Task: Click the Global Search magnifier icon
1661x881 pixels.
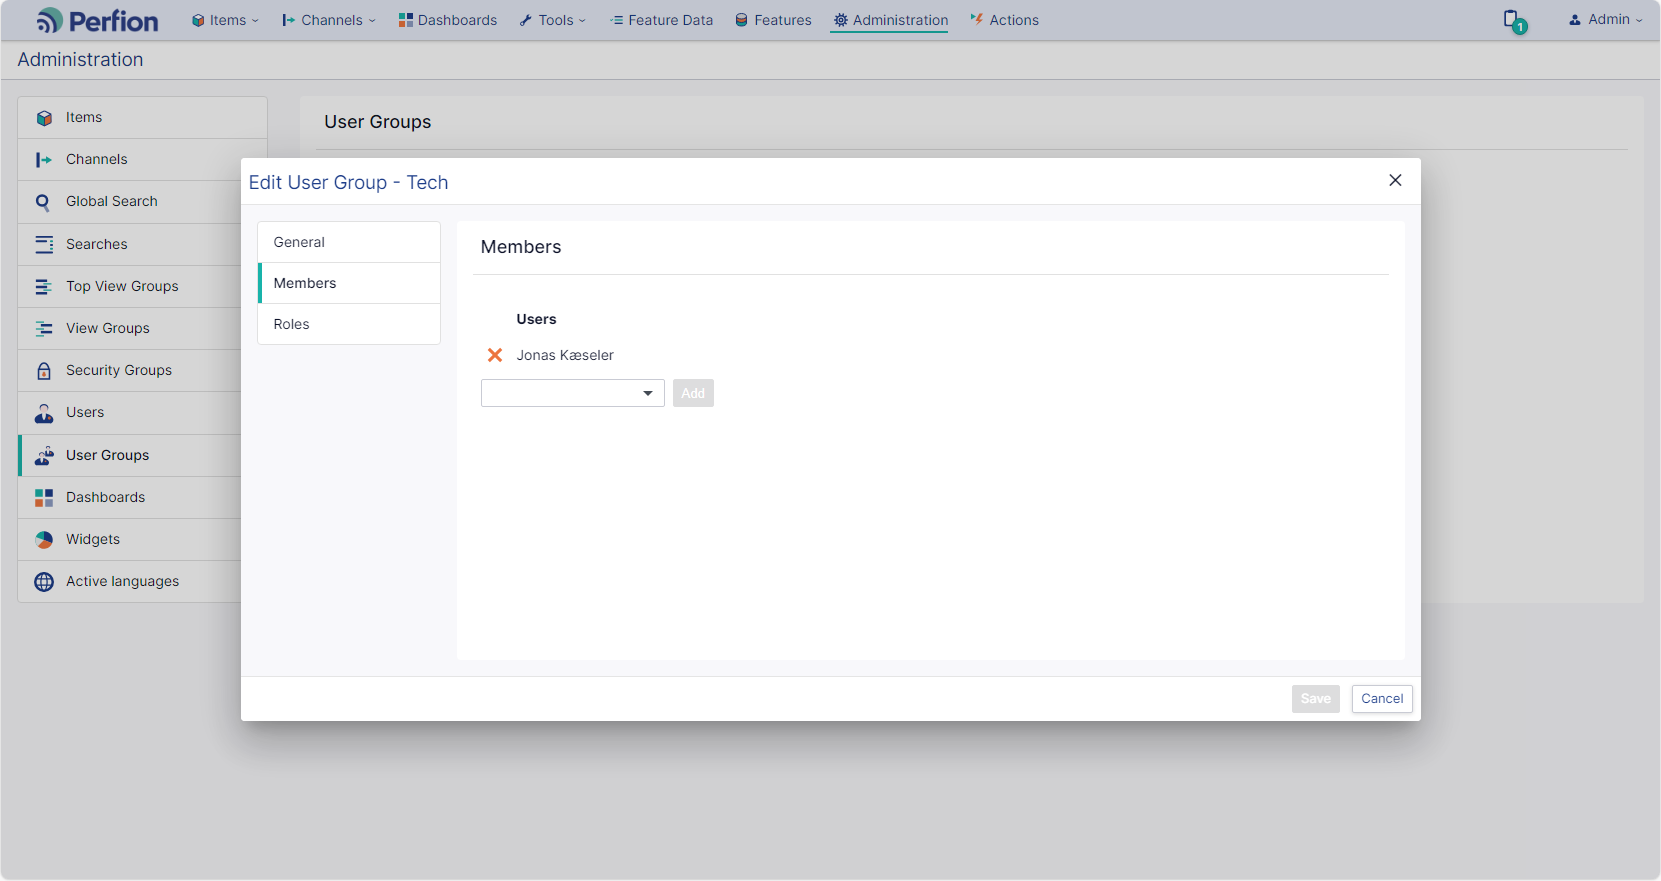Action: click(43, 202)
